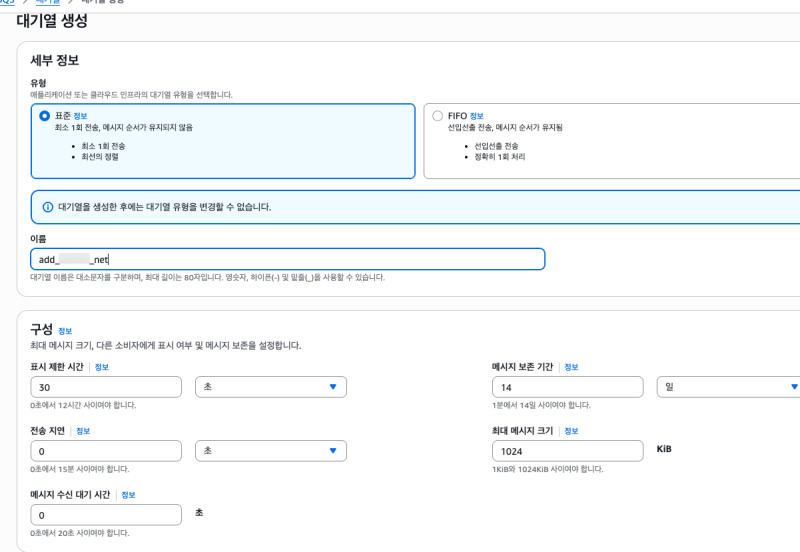Viewport: 800px width, 552px height.
Task: Expand the 전송 지연 unit dropdown
Action: 271,451
